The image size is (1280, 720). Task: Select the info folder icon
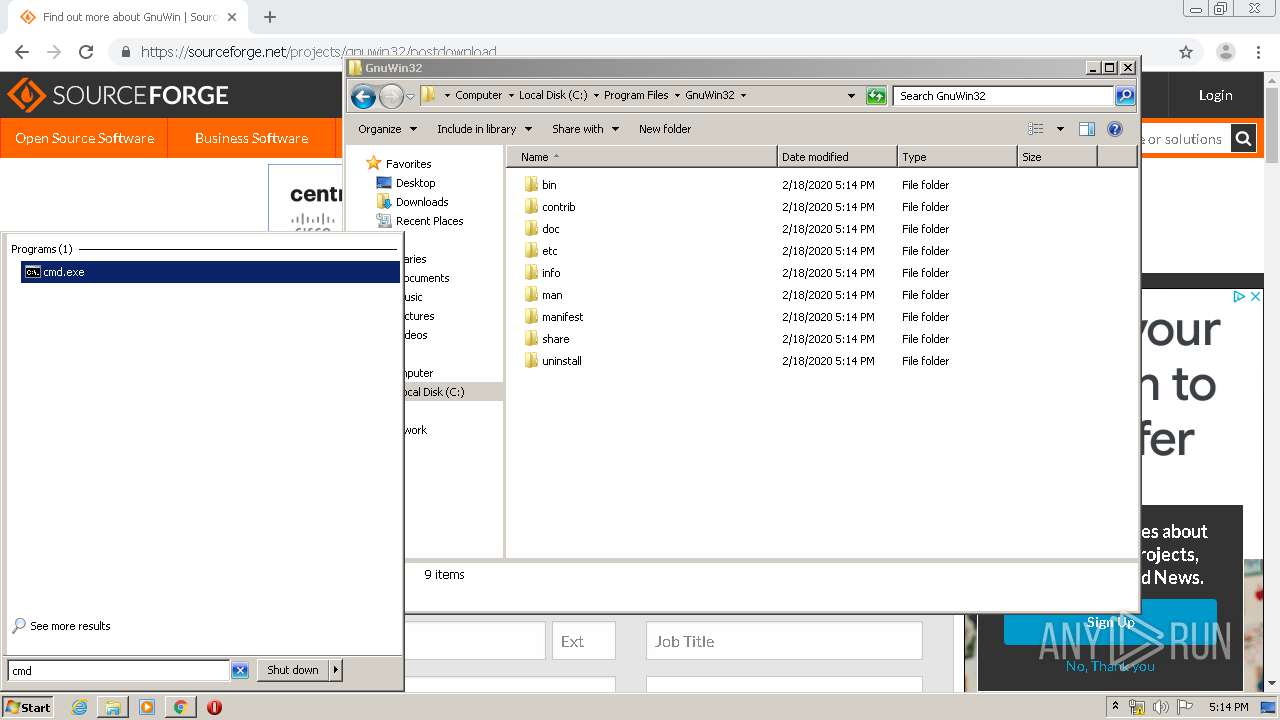click(531, 273)
